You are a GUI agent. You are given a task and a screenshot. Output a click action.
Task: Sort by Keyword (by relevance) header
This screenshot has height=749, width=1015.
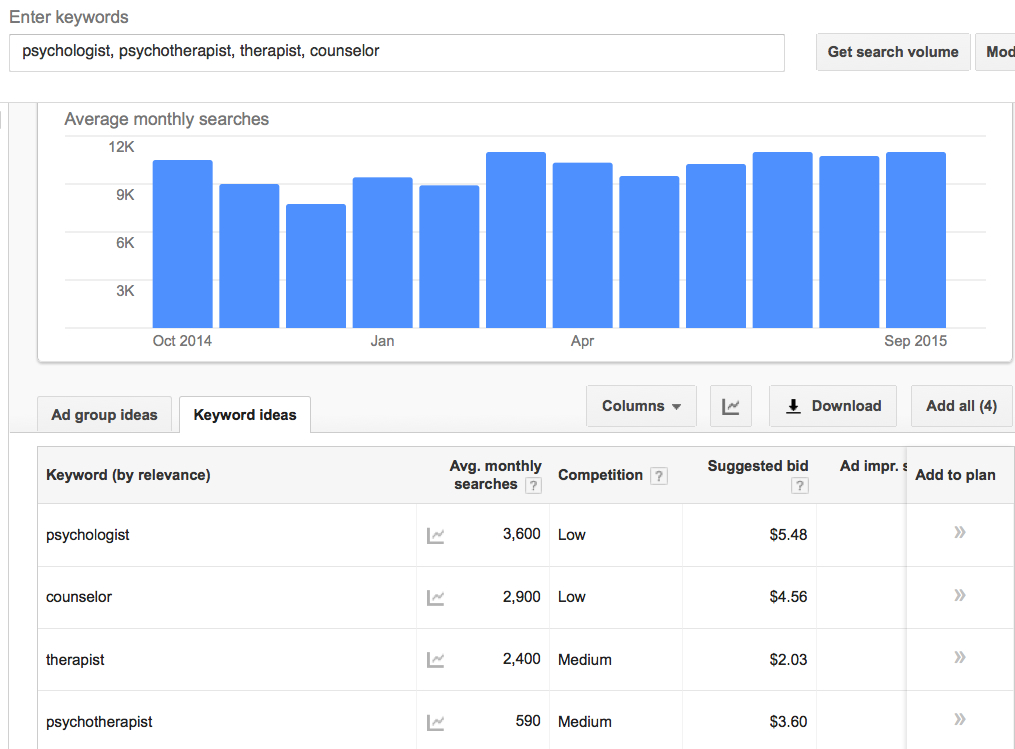click(x=128, y=475)
